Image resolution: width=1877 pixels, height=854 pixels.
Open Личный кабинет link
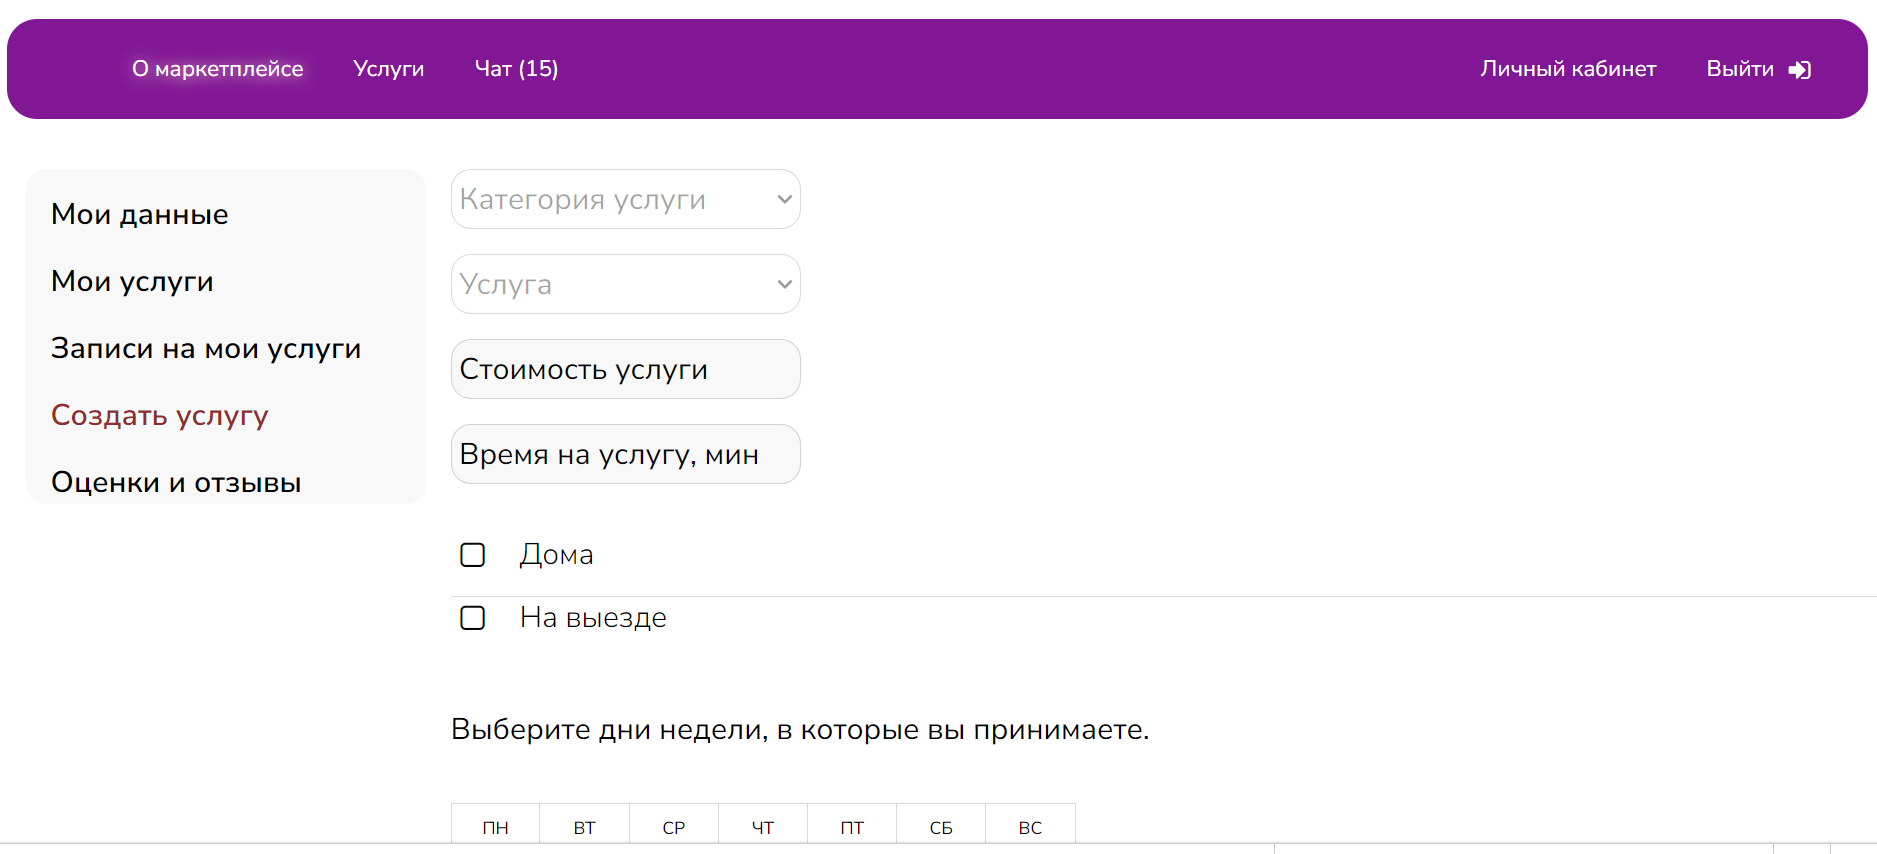point(1568,69)
